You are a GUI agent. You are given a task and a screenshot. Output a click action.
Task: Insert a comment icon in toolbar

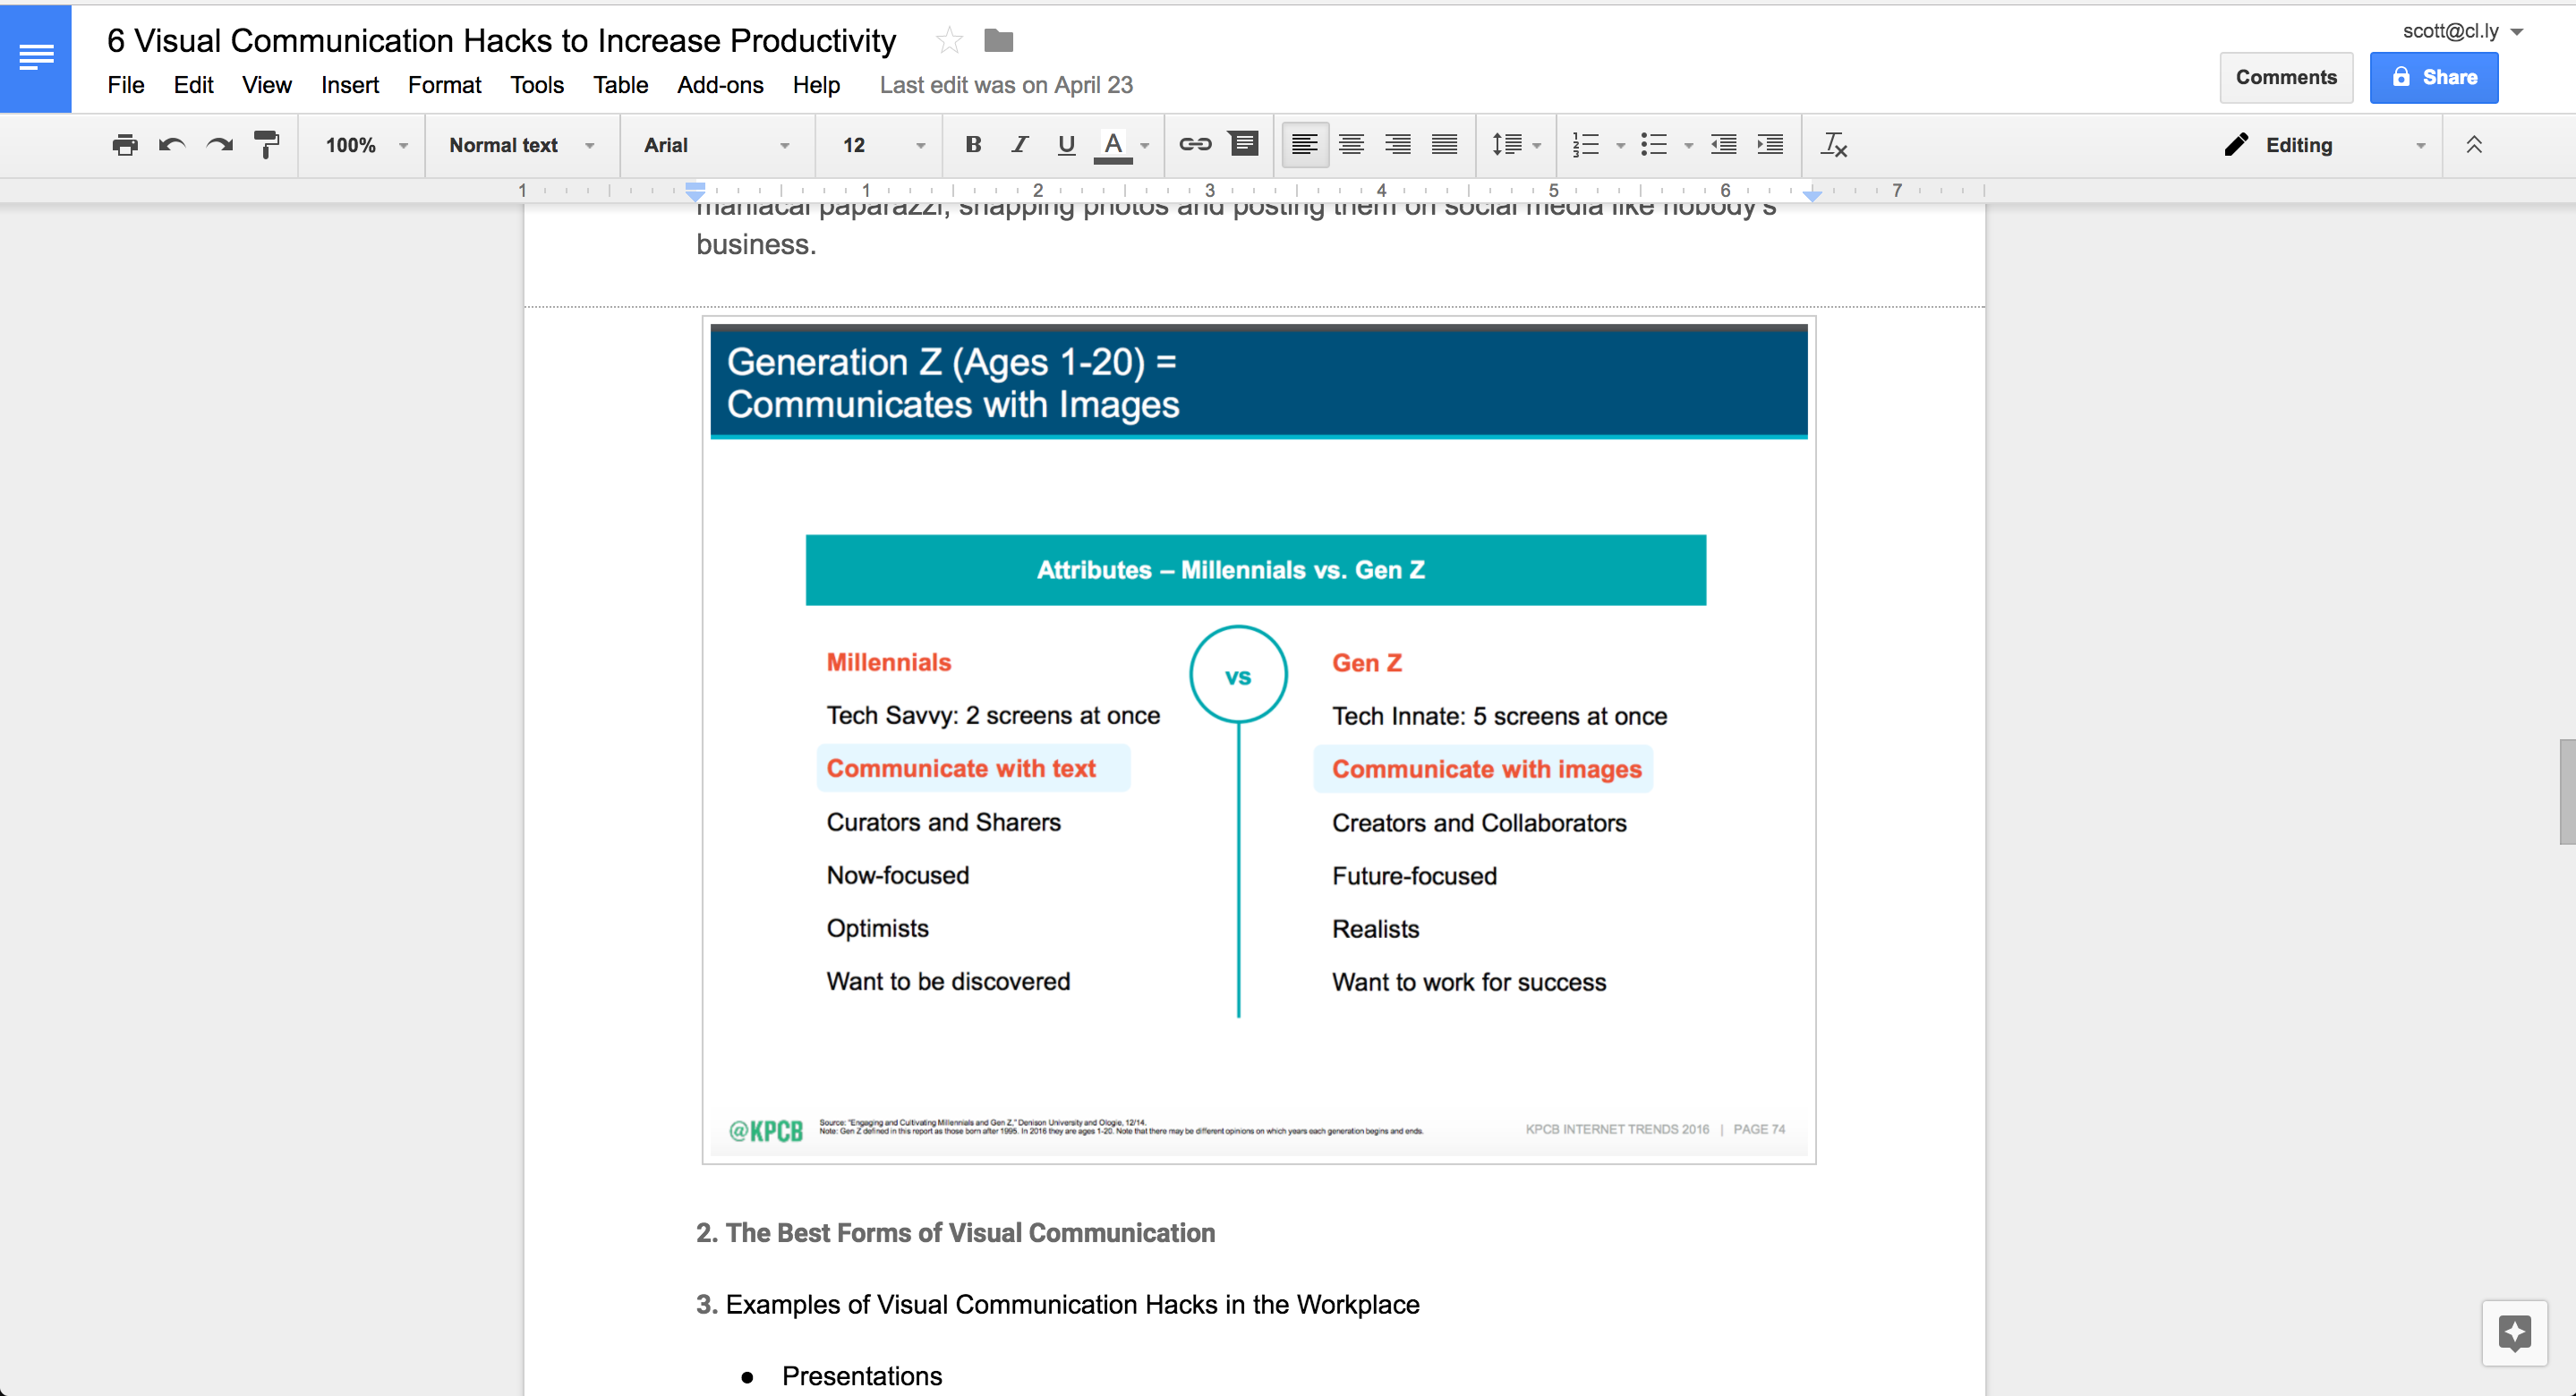(1243, 144)
